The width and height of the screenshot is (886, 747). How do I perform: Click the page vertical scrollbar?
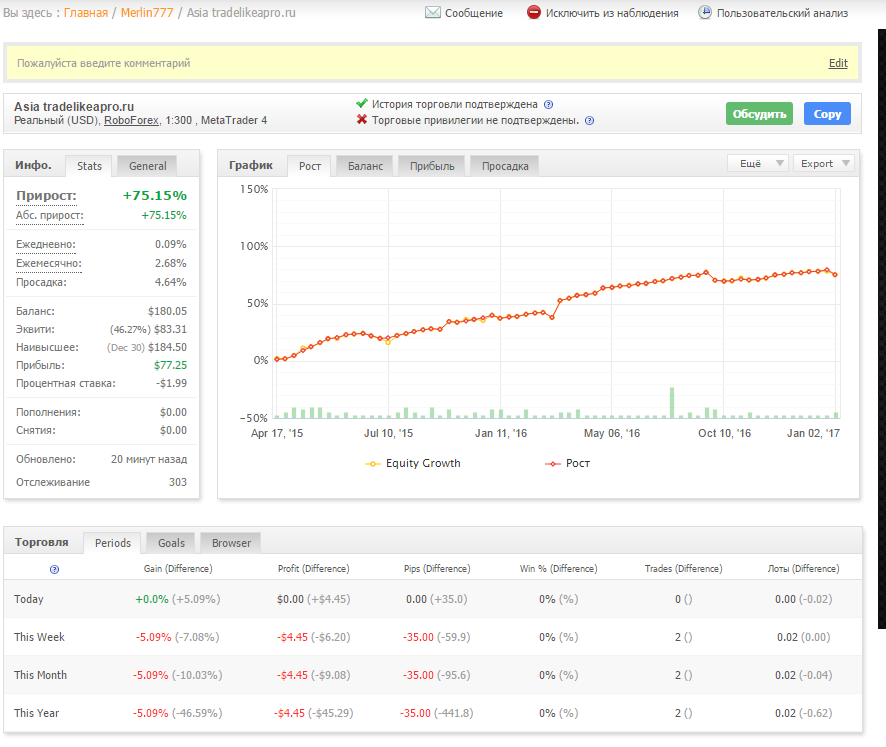881,328
